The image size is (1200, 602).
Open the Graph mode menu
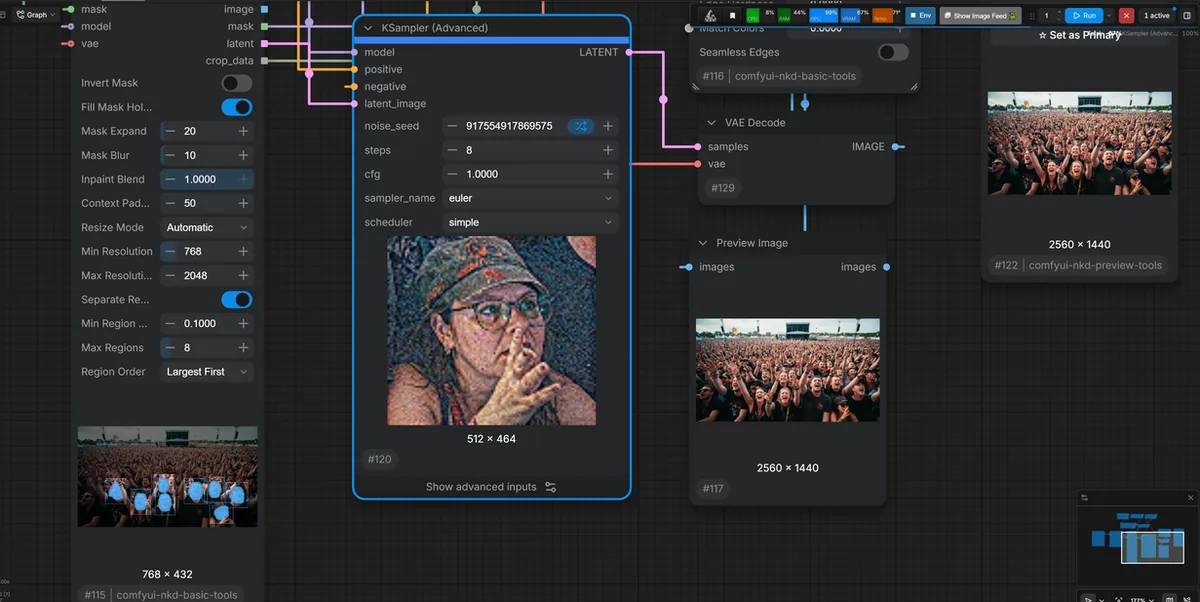point(34,15)
